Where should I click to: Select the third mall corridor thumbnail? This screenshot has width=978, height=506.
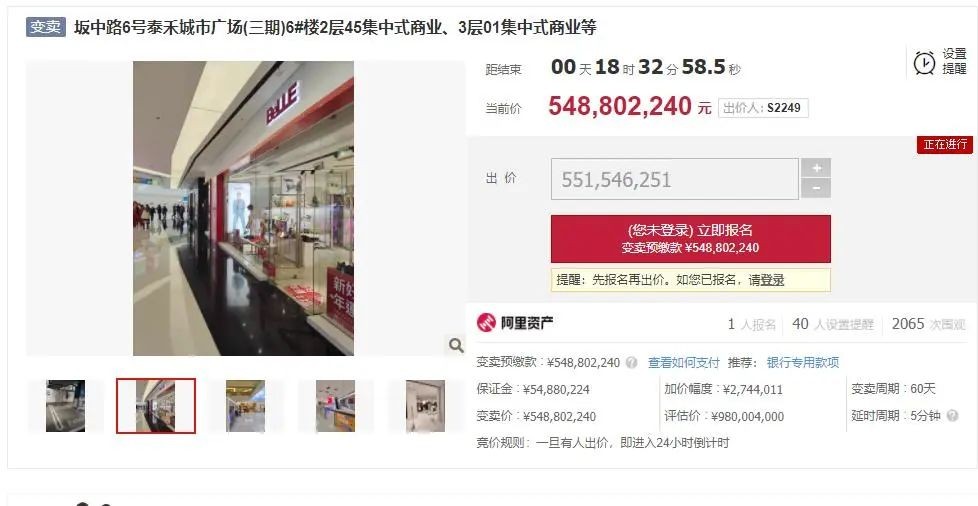click(x=245, y=406)
